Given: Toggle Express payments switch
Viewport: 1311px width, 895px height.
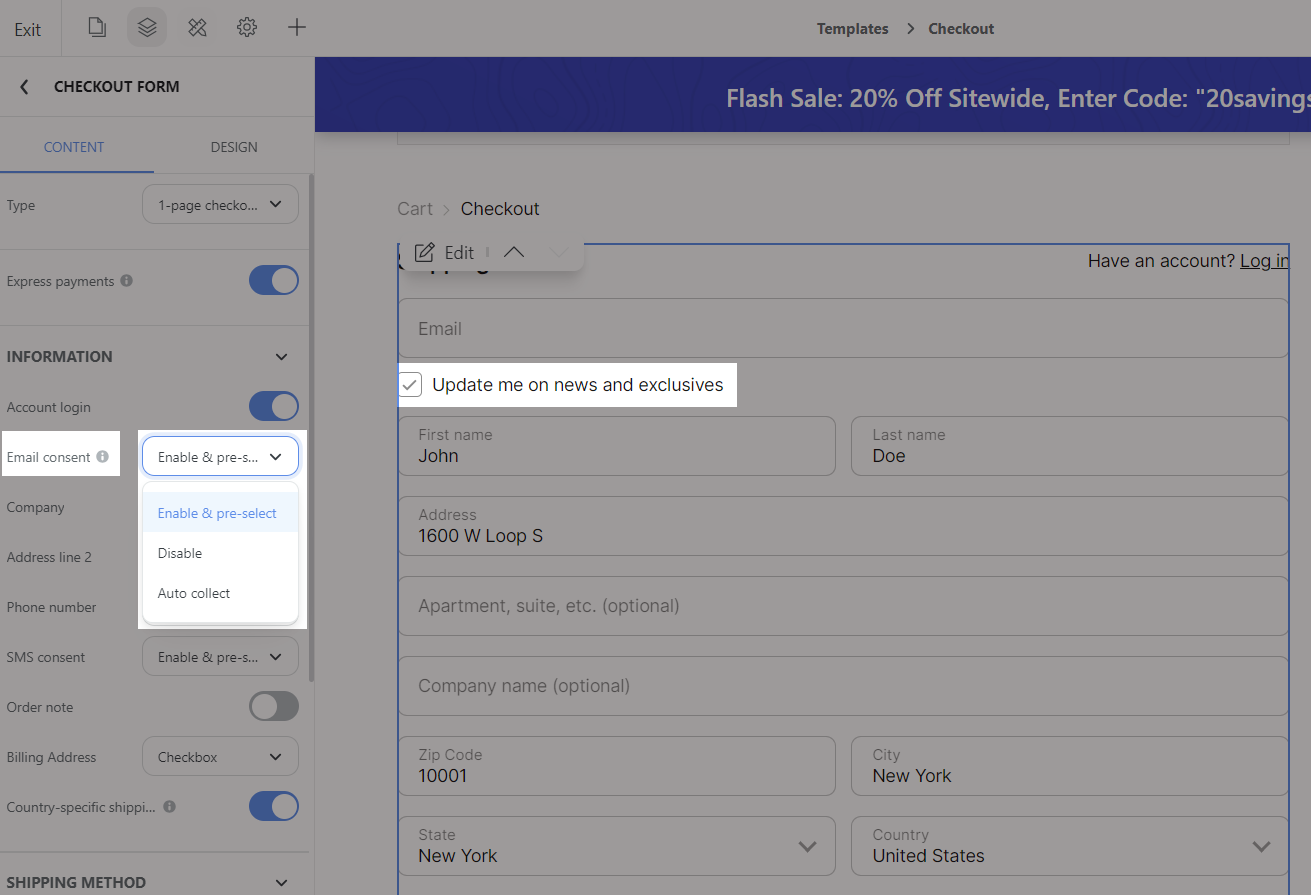Looking at the screenshot, I should (x=274, y=281).
